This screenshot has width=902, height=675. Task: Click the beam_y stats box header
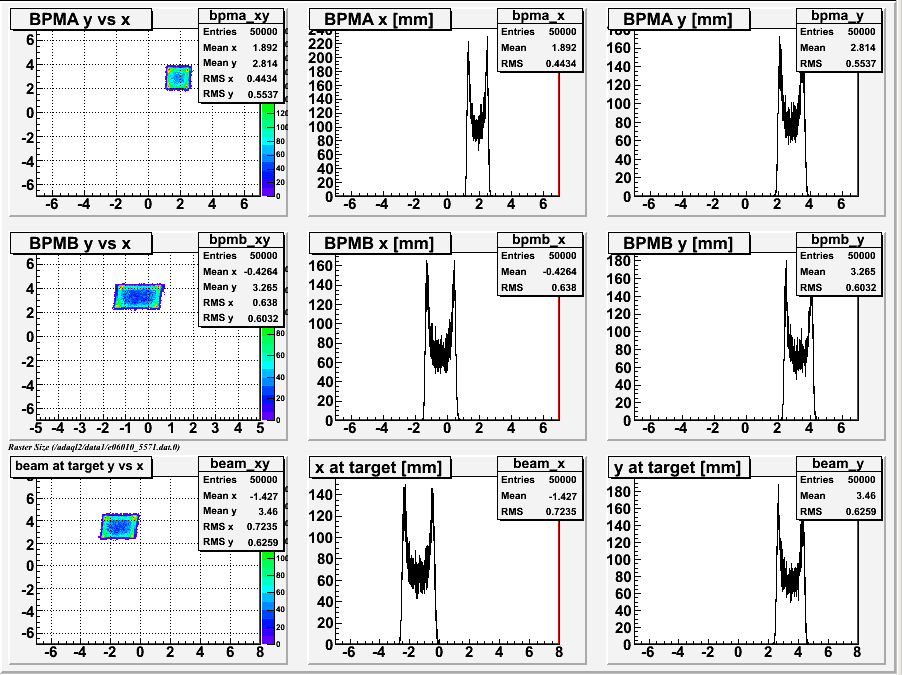(x=839, y=464)
